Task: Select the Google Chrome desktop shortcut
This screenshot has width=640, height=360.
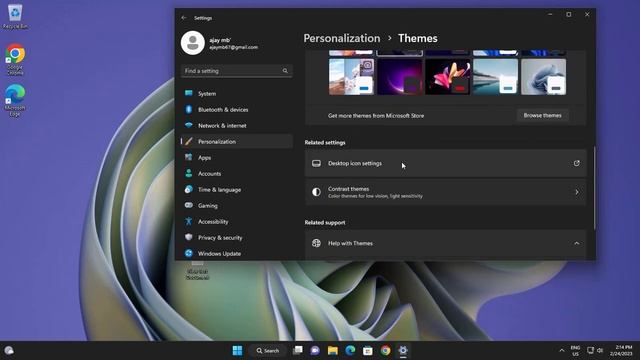Action: (15, 60)
